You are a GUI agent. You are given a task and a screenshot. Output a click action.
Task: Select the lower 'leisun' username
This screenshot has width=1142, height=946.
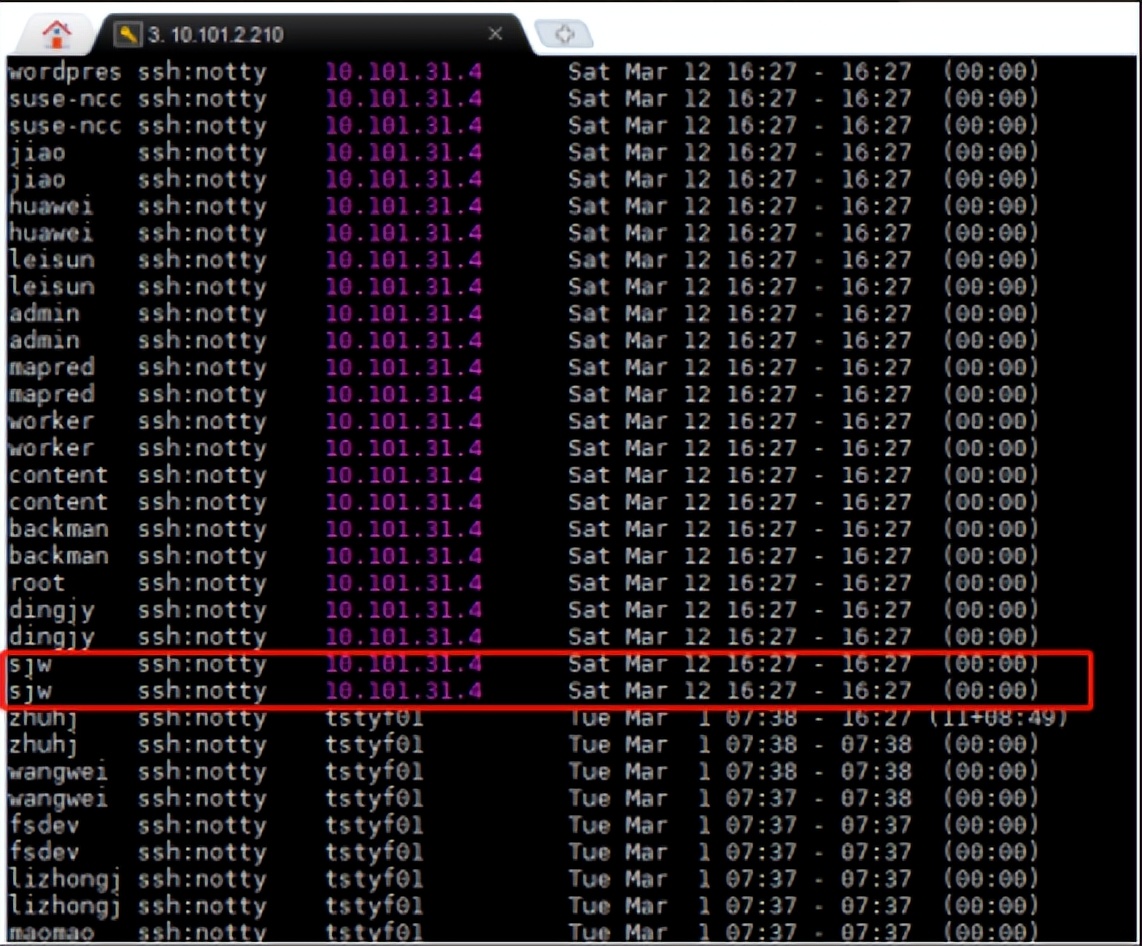(51, 286)
